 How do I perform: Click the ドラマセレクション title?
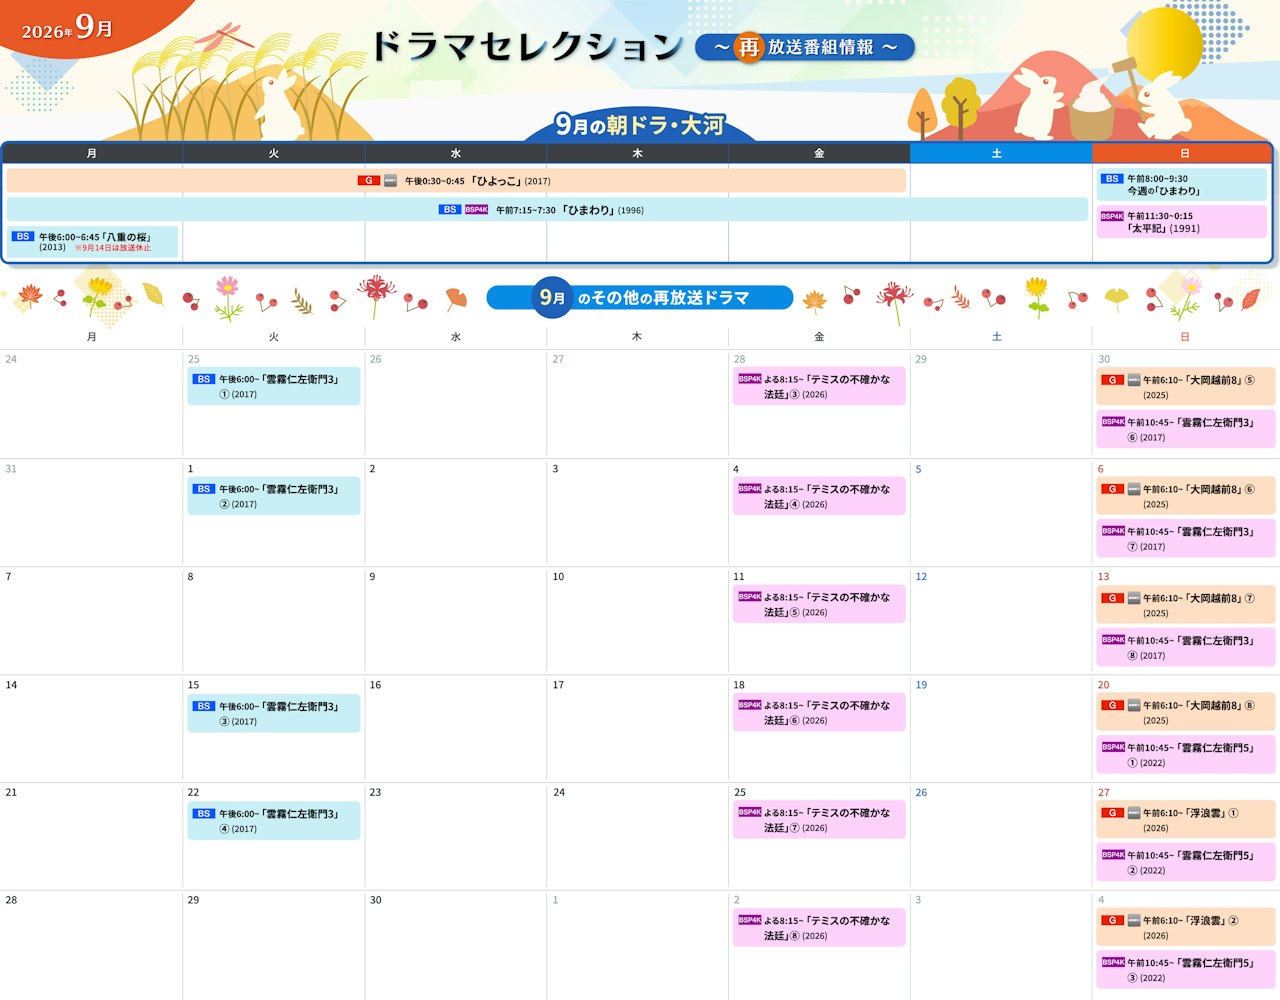527,46
